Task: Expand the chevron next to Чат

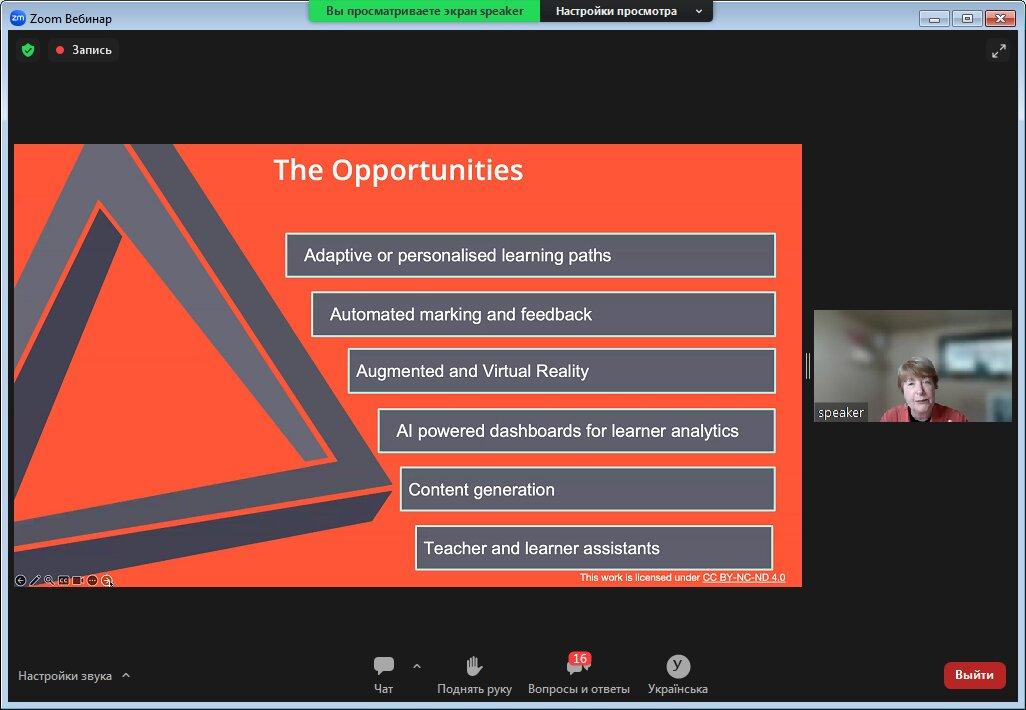Action: coord(417,666)
